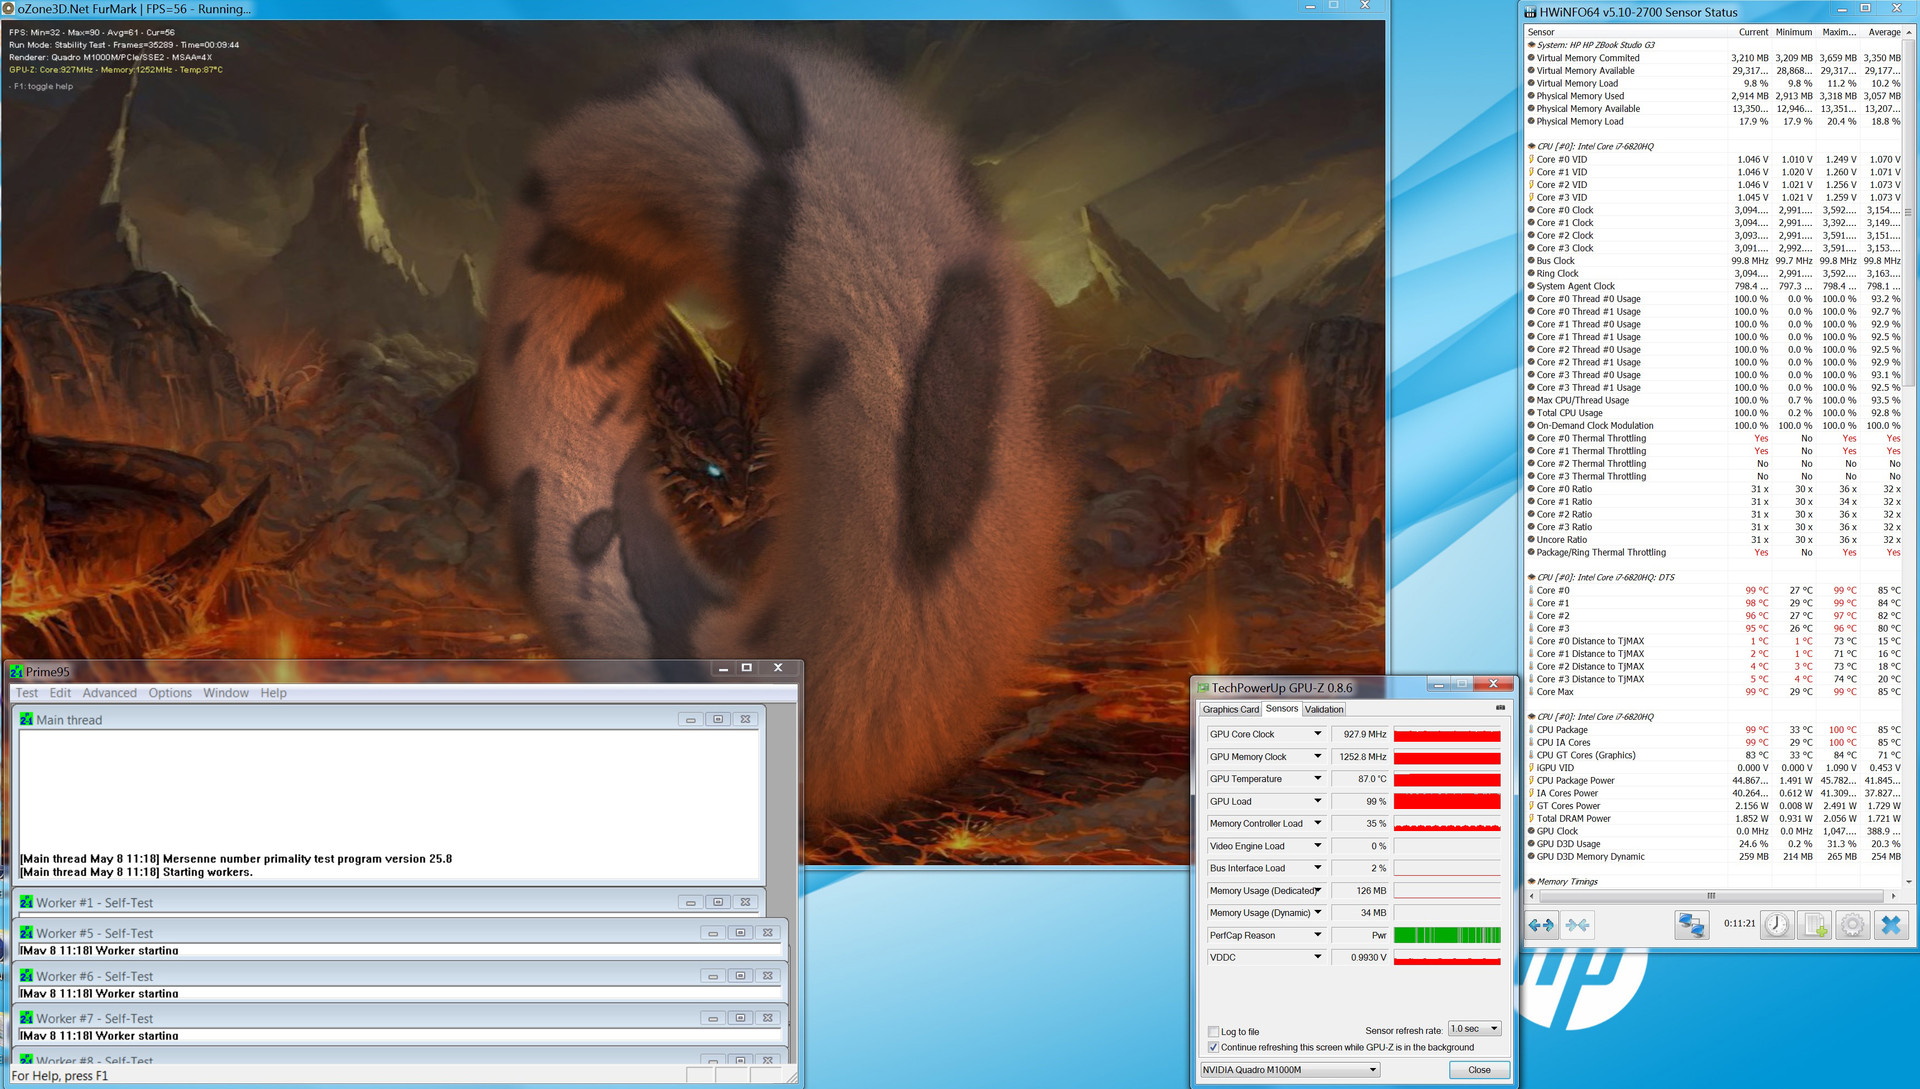The image size is (1920, 1089).
Task: Click the collapse columns arrows icon in HWiNFO
Action: point(1577,925)
